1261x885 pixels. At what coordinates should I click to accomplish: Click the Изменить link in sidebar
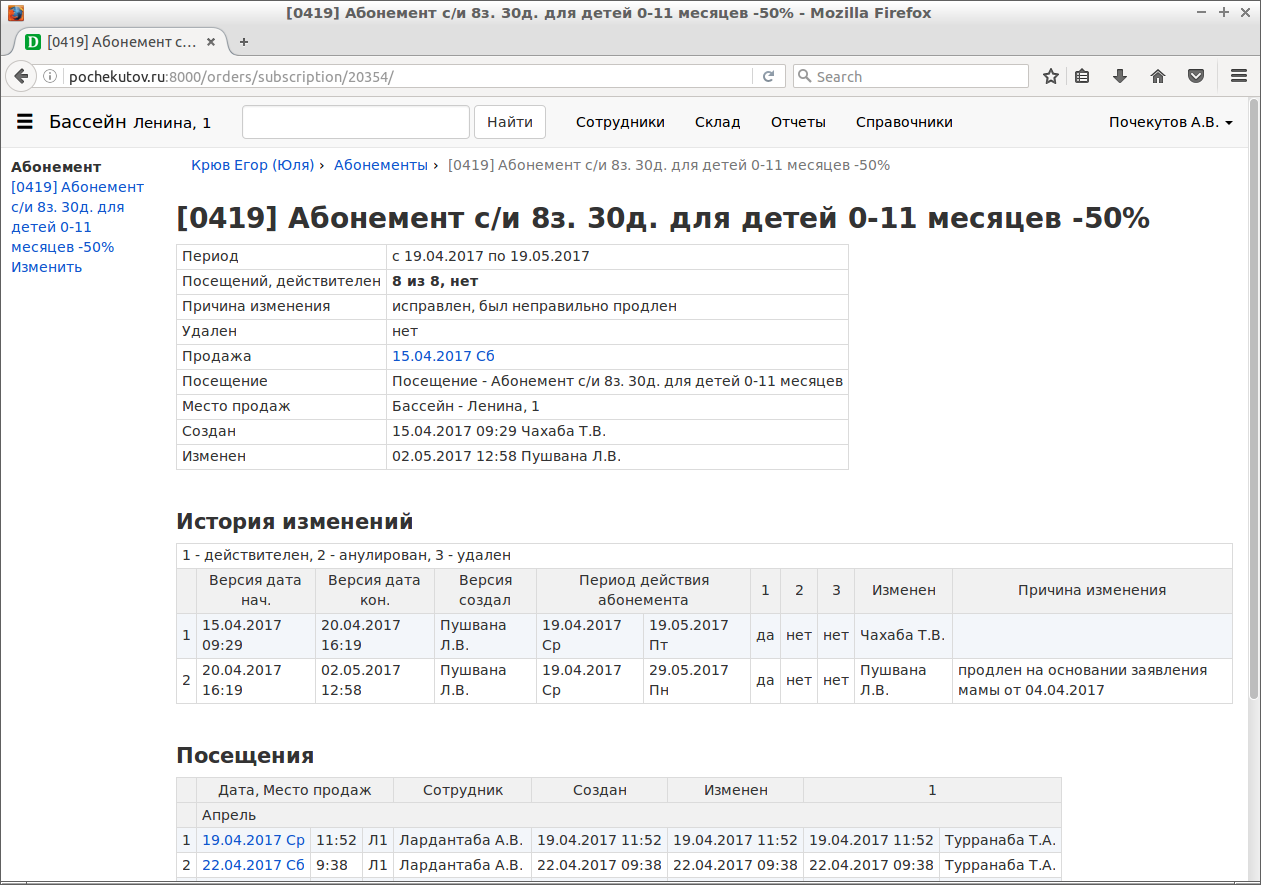47,267
